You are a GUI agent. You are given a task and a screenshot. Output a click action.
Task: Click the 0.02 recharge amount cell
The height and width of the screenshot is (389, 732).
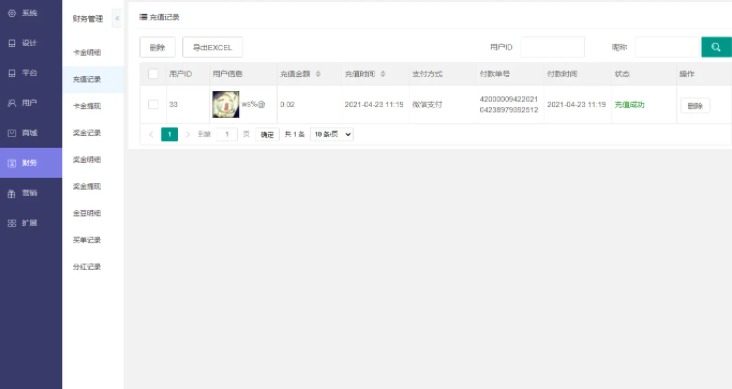(287, 105)
